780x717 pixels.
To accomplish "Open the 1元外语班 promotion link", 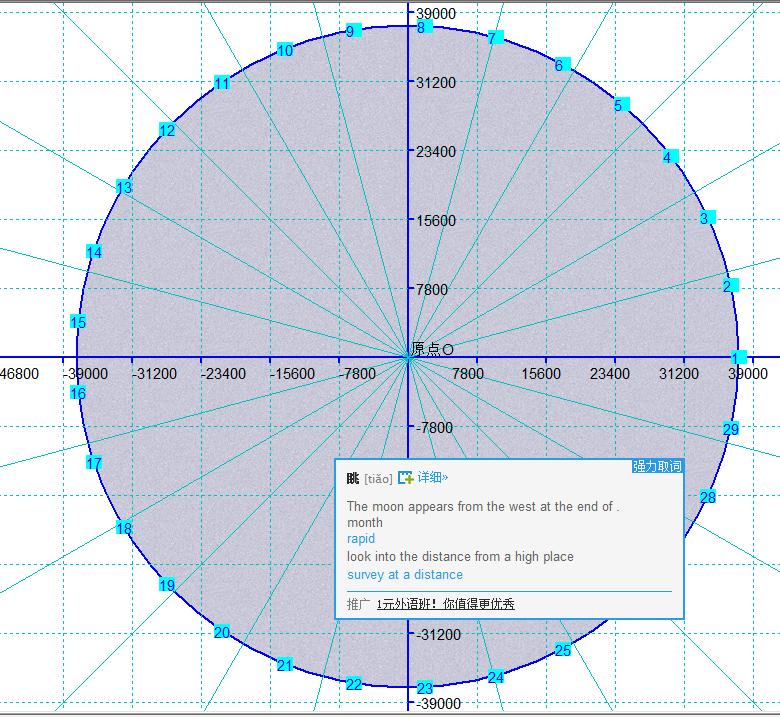I will click(x=446, y=604).
